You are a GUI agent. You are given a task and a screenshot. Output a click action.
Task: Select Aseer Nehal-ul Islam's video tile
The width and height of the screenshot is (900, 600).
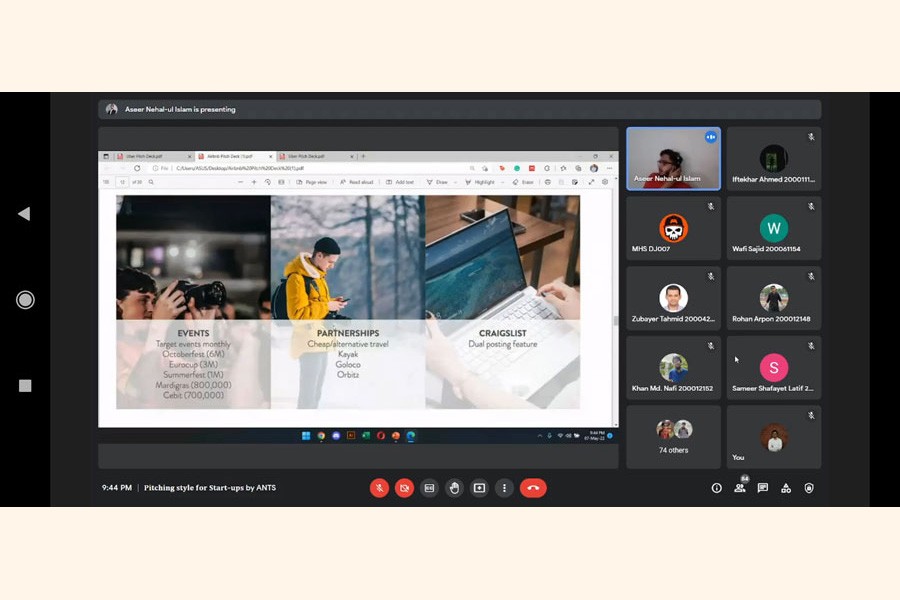(x=673, y=158)
